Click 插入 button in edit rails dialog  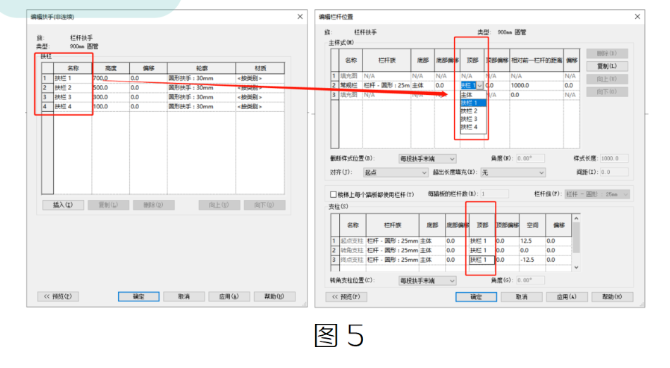[x=63, y=205]
